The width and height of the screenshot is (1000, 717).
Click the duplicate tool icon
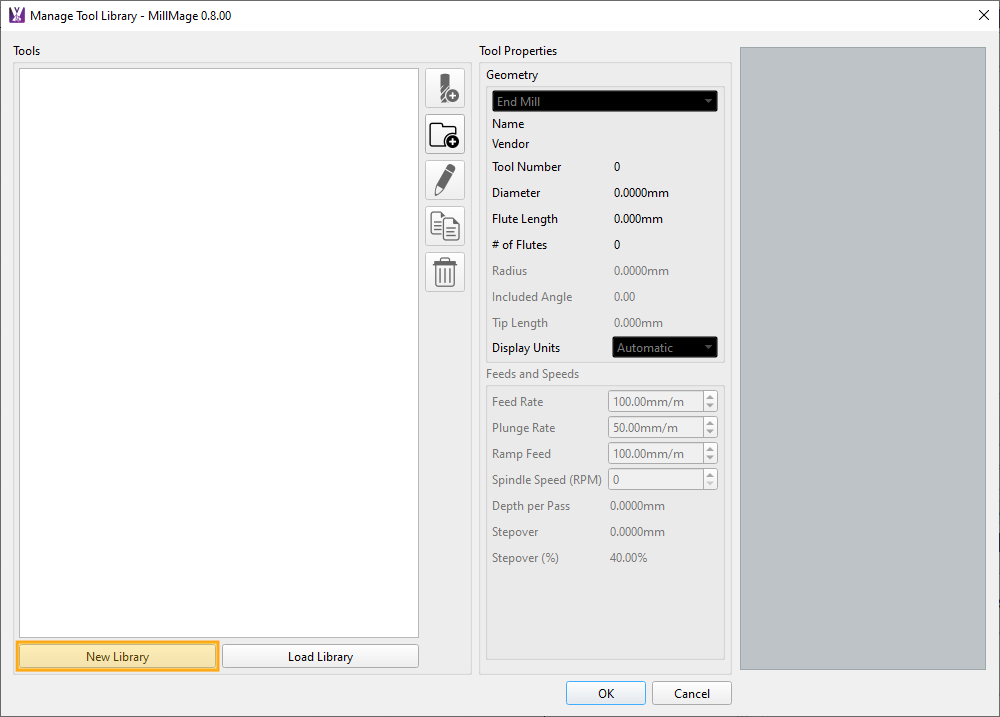click(x=445, y=226)
